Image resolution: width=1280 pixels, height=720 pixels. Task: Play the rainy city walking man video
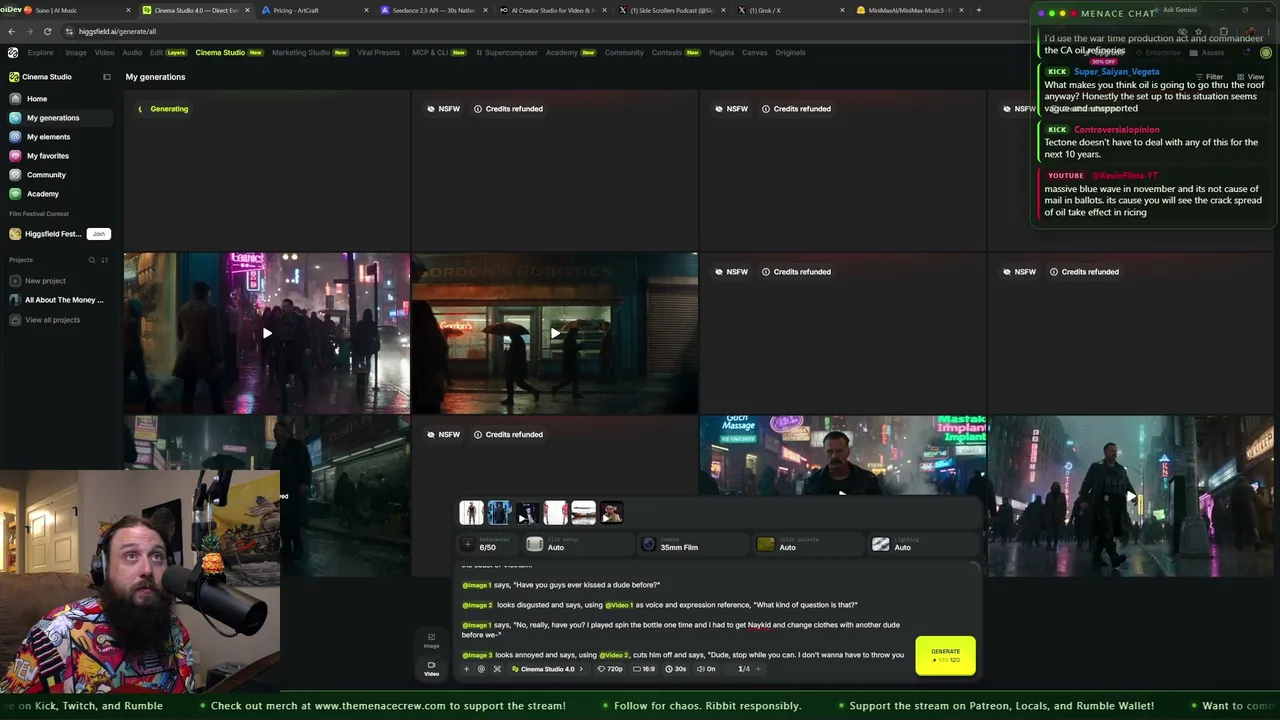tap(1131, 496)
